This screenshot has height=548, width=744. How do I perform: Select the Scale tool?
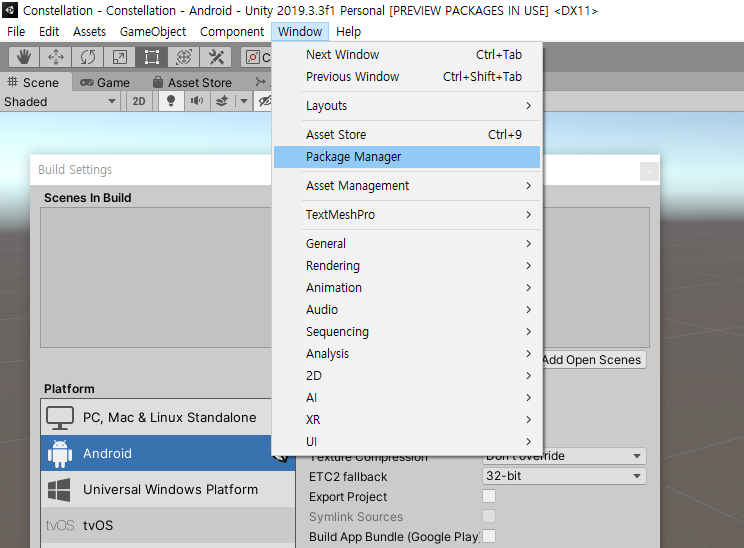(x=120, y=57)
